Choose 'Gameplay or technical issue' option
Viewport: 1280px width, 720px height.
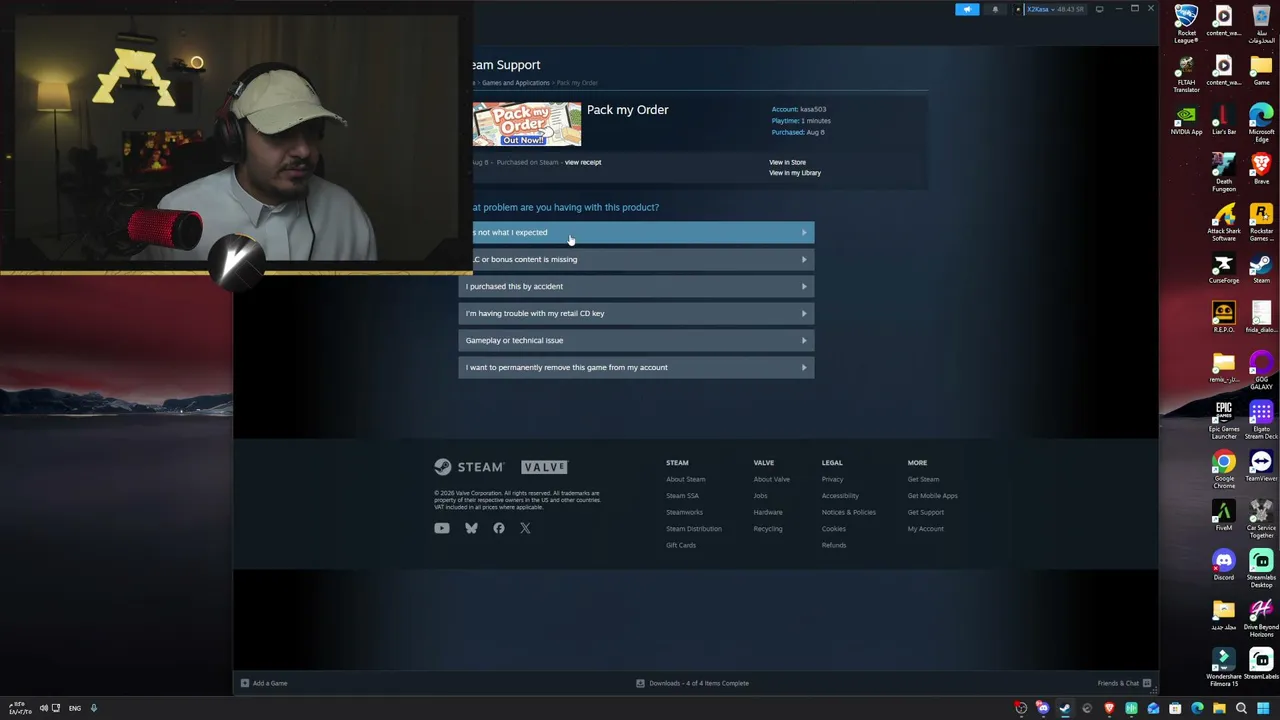pos(636,340)
